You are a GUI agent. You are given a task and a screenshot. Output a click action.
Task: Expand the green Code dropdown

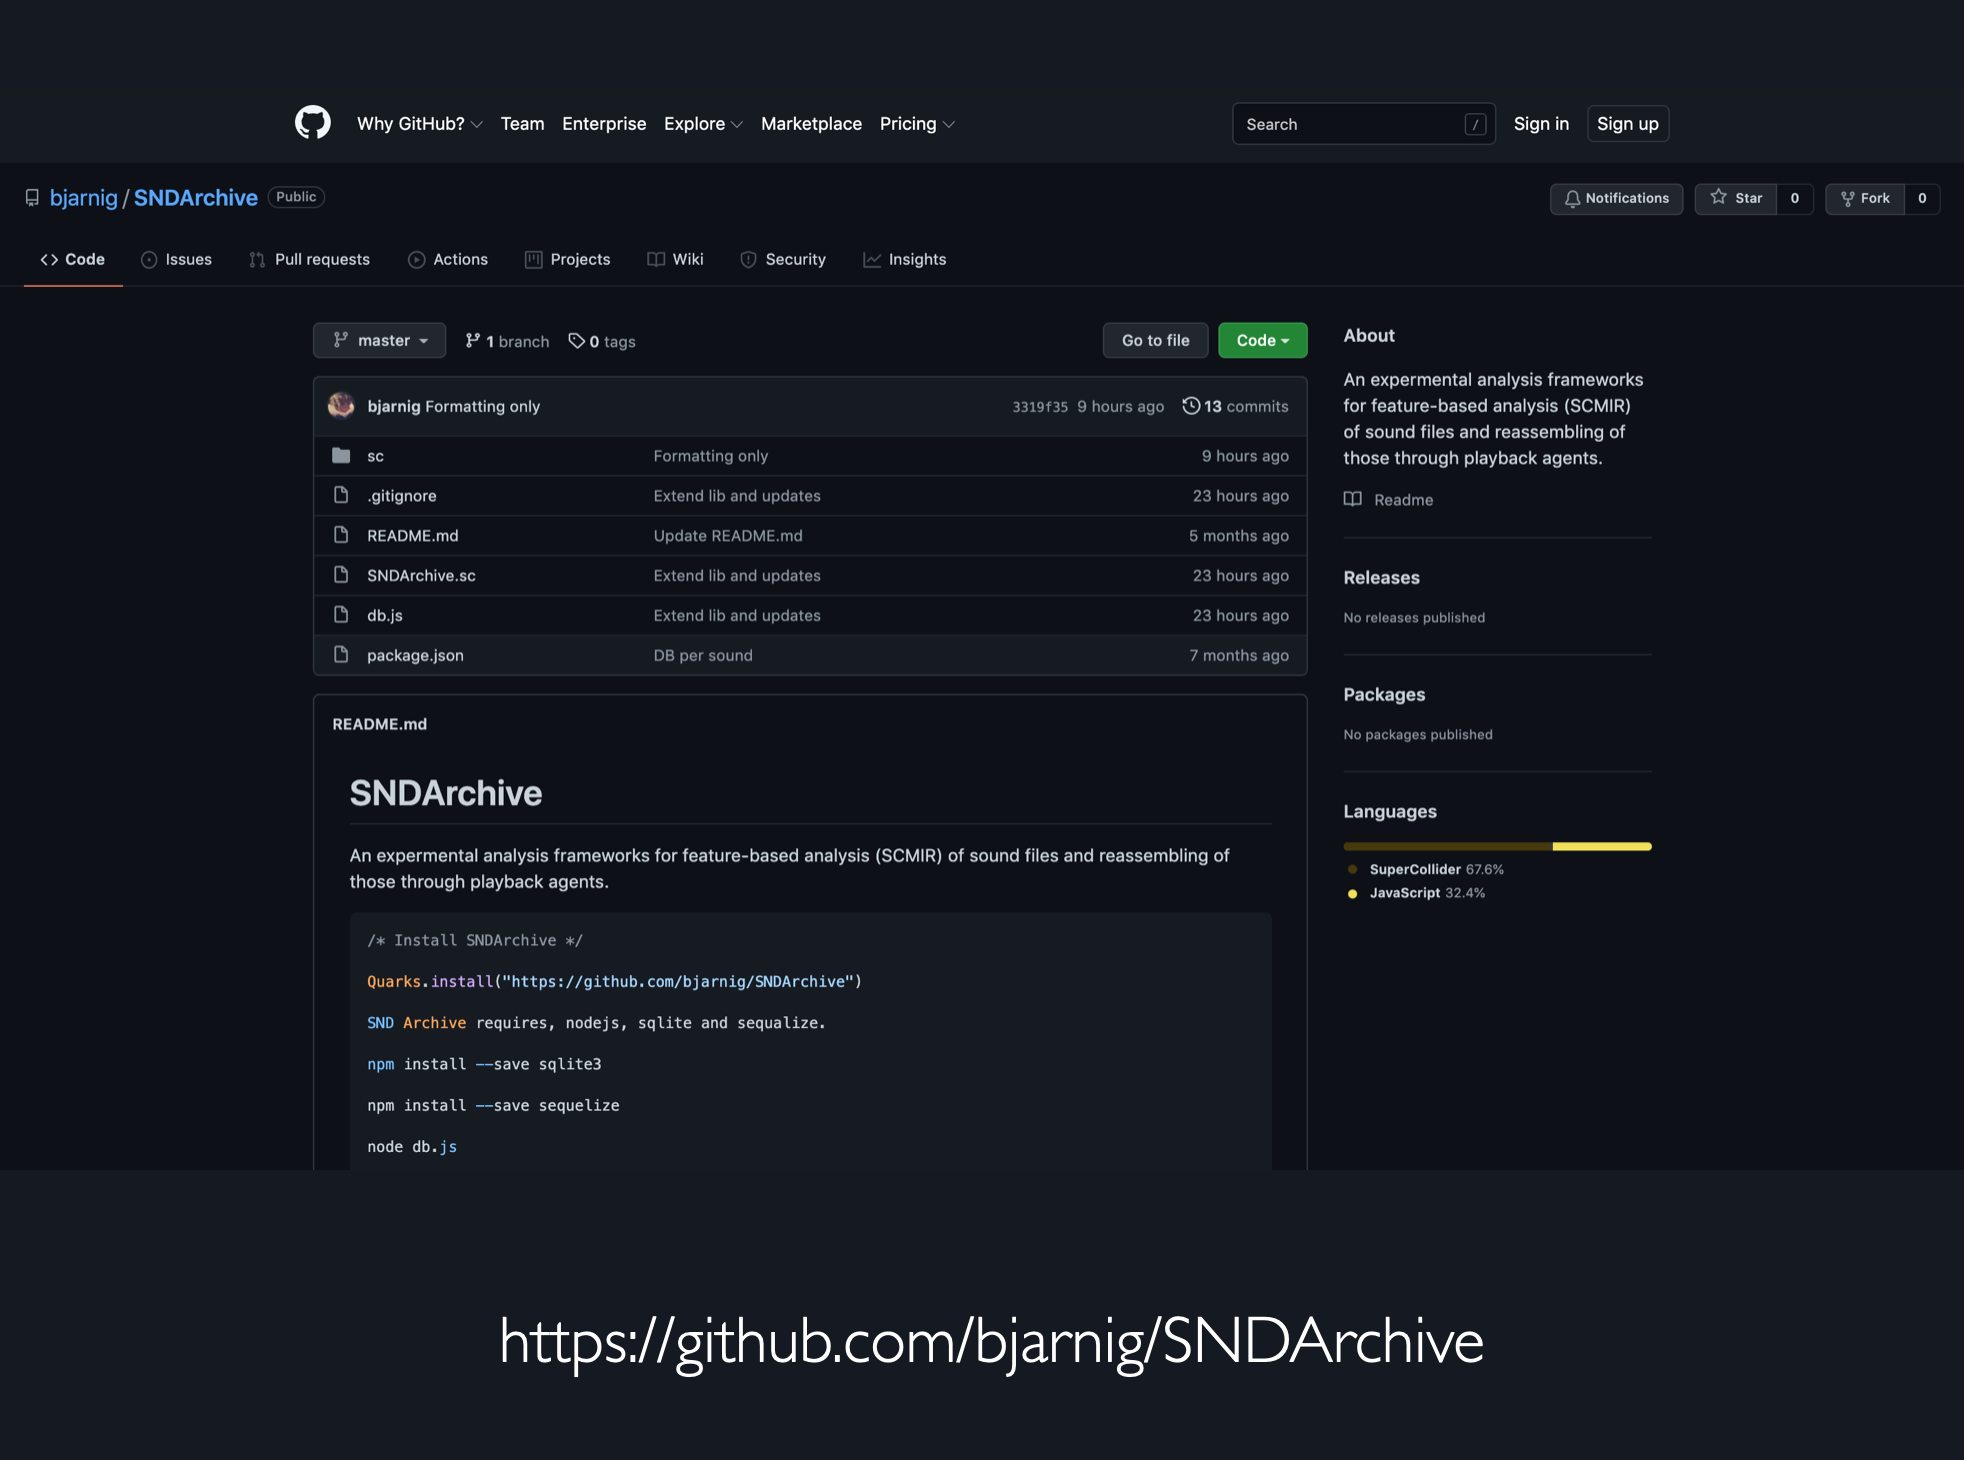(1262, 341)
